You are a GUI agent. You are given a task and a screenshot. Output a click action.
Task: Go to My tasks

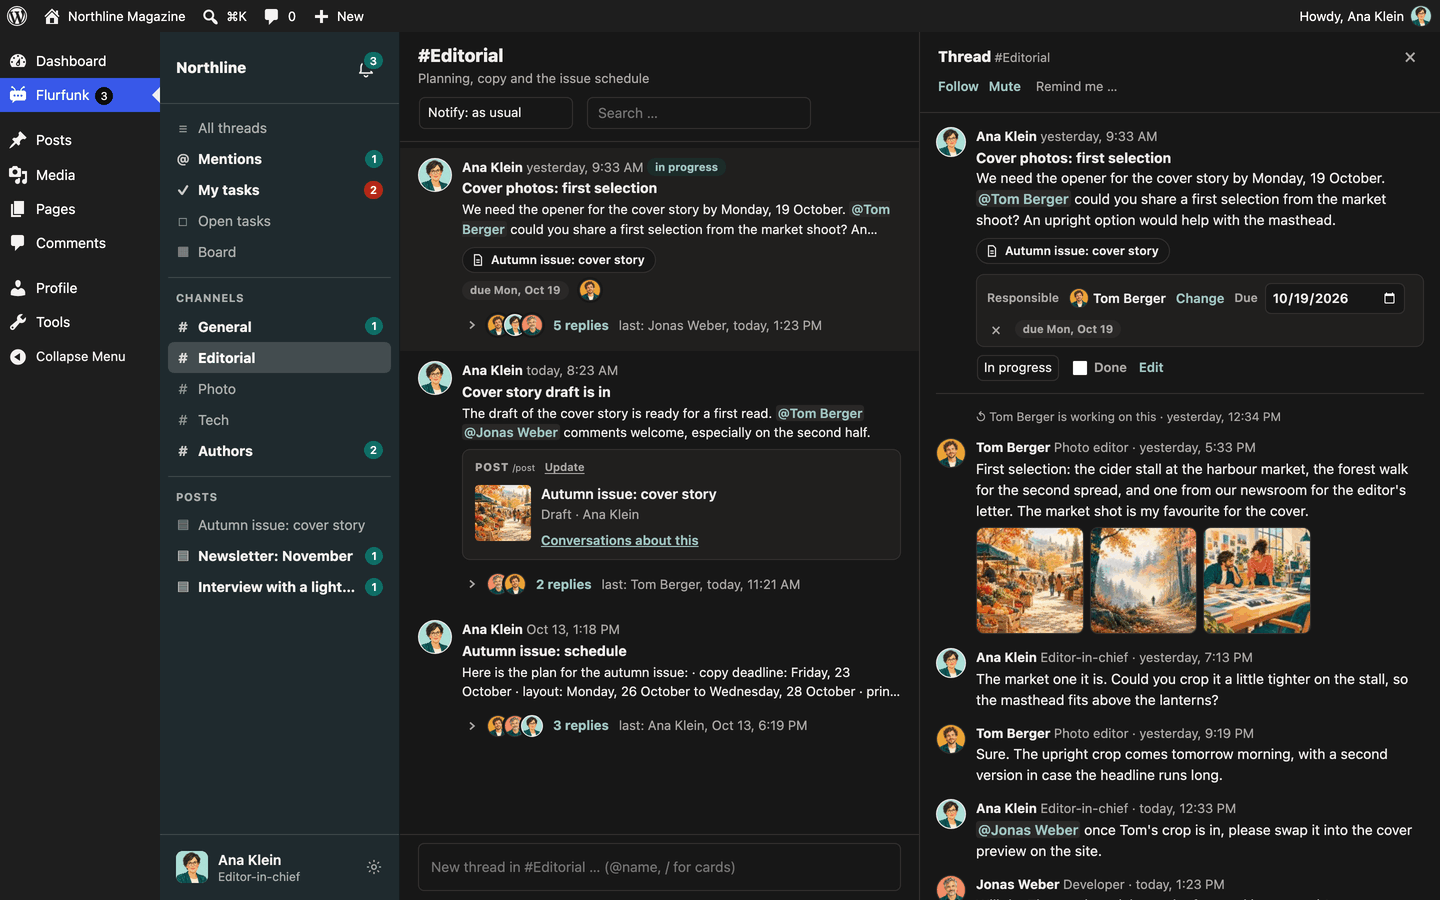[279, 190]
